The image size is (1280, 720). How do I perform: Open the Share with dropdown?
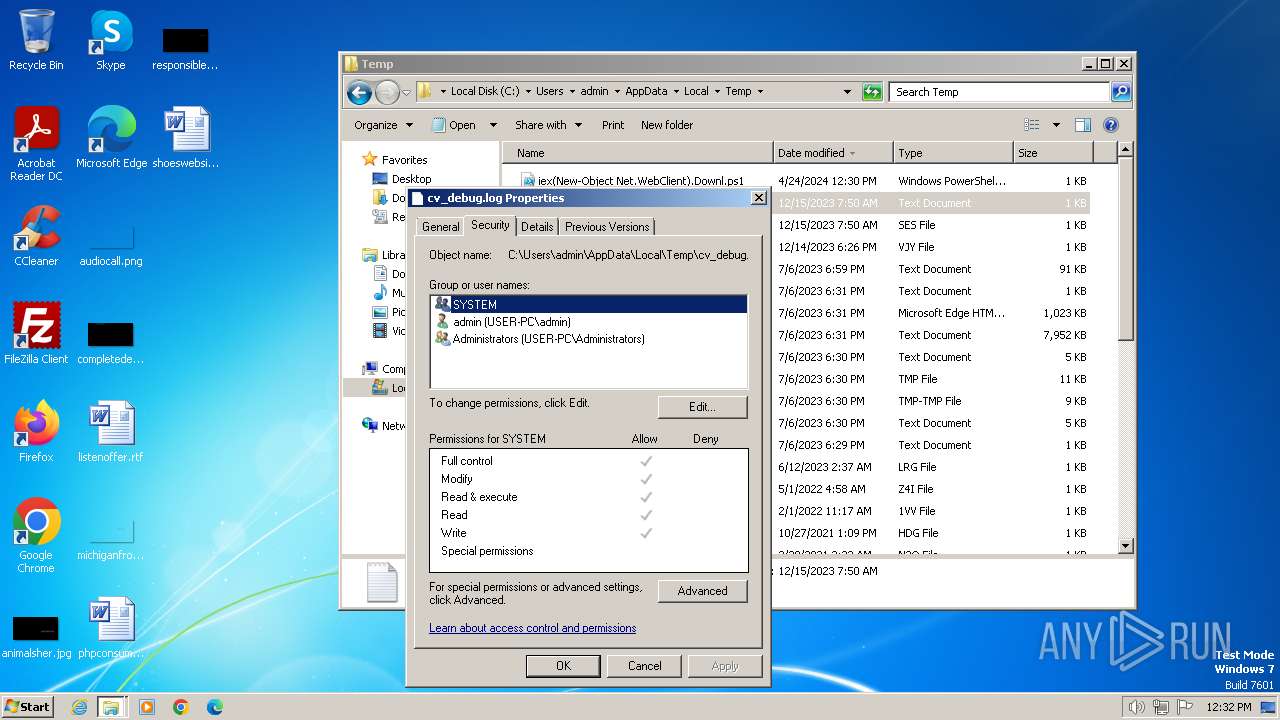tap(548, 125)
